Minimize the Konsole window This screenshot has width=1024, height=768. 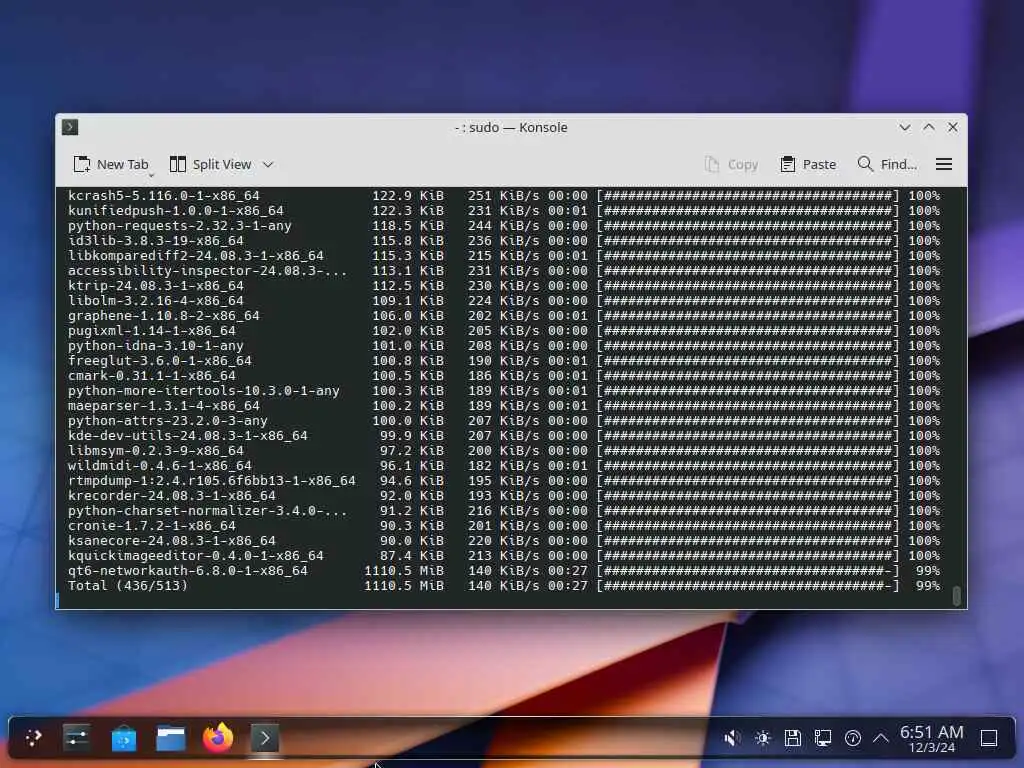click(x=904, y=127)
